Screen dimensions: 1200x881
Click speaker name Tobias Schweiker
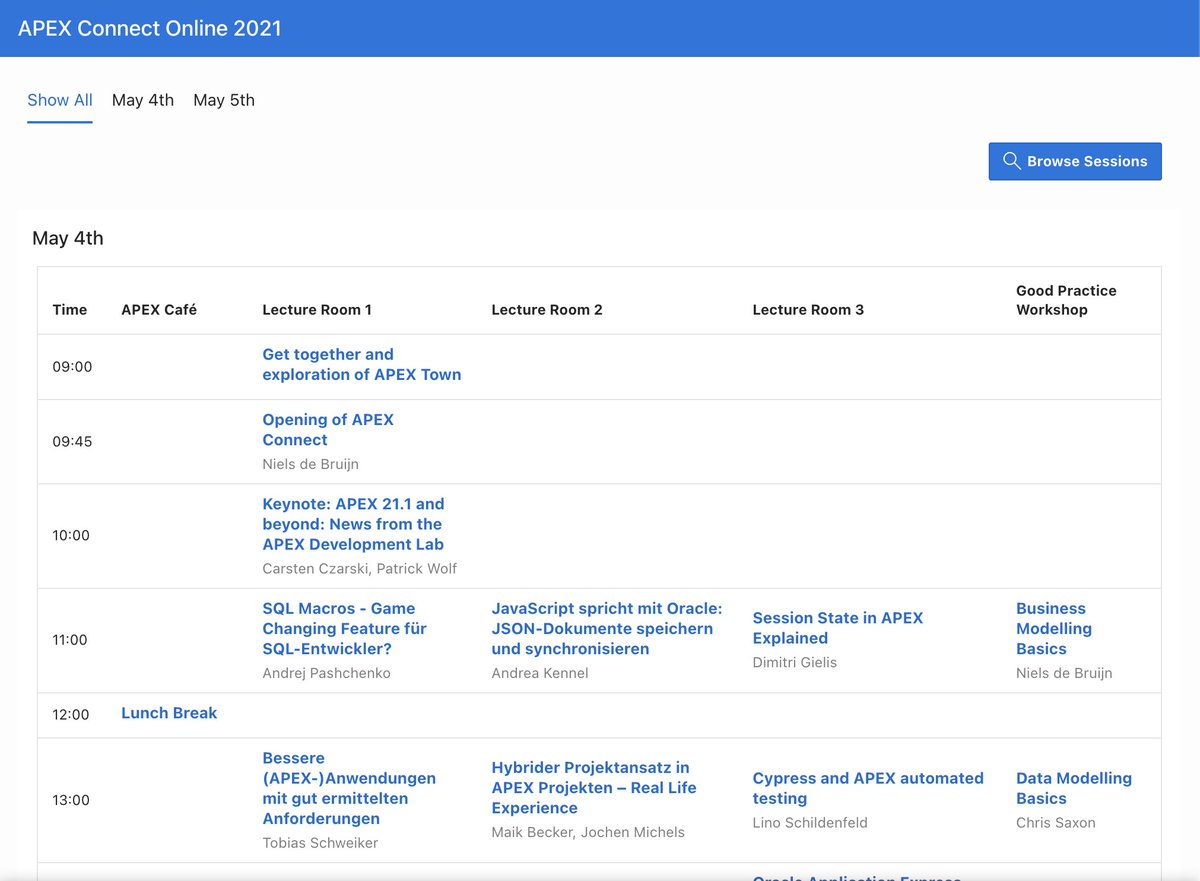320,843
